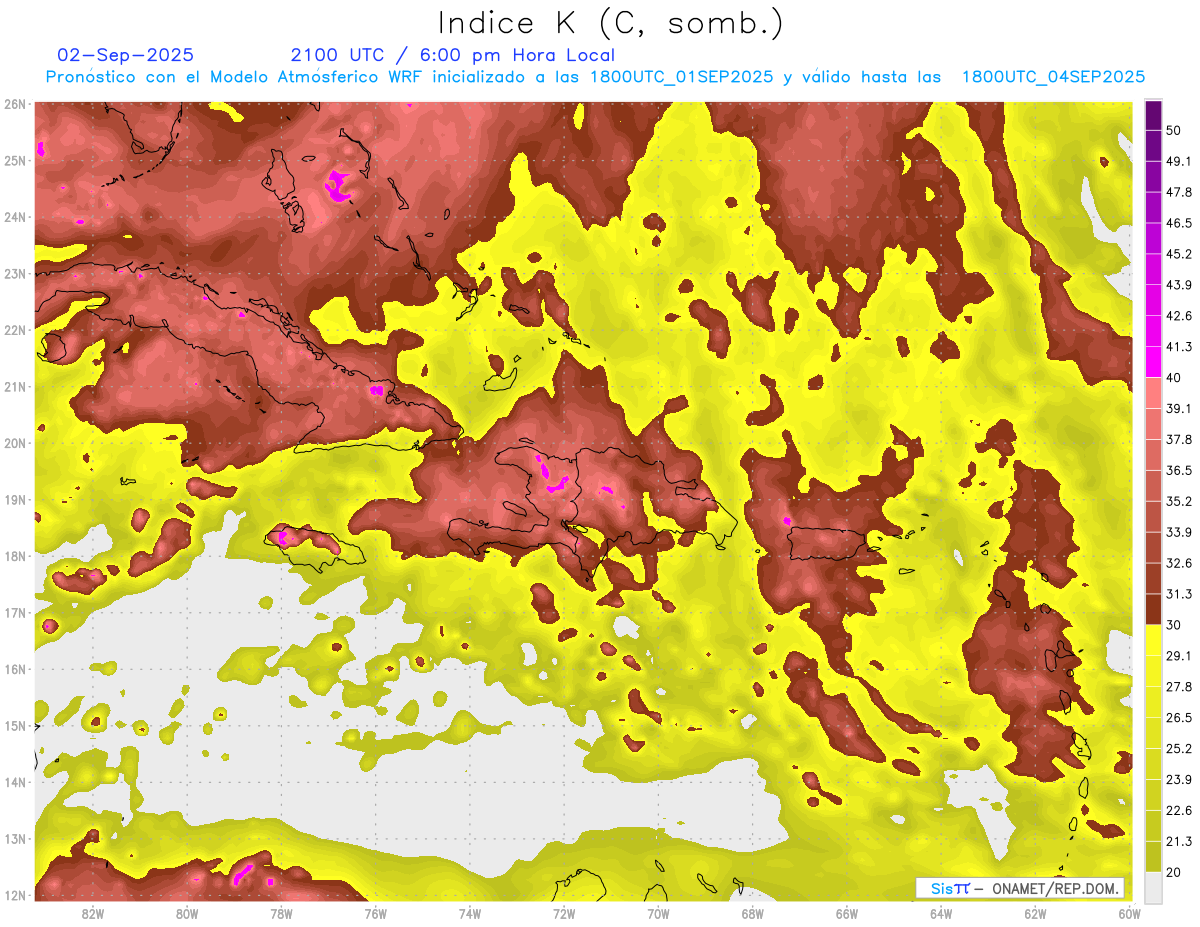Click the colorbar label "46.5"

(1179, 223)
